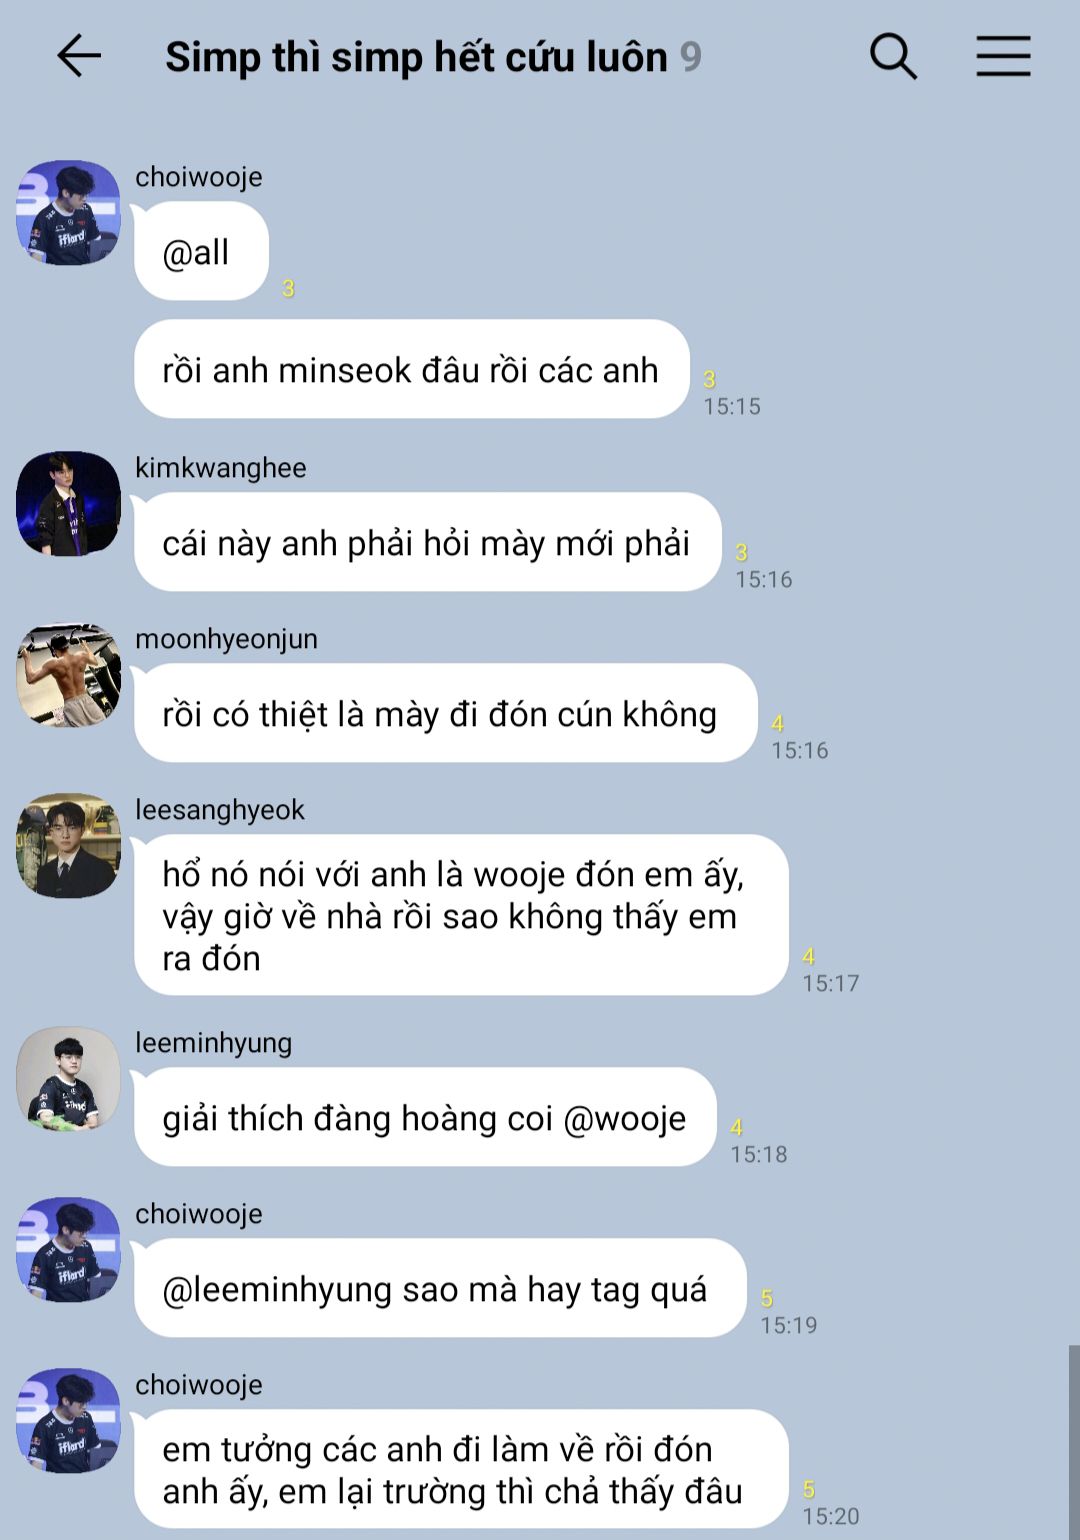The image size is (1080, 1540).
Task: Open chat search with magnifier icon
Action: (x=893, y=56)
